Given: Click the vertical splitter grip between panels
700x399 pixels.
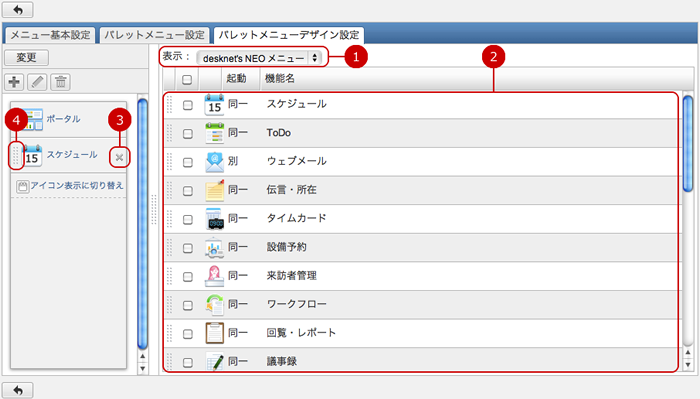Looking at the screenshot, I should (154, 209).
